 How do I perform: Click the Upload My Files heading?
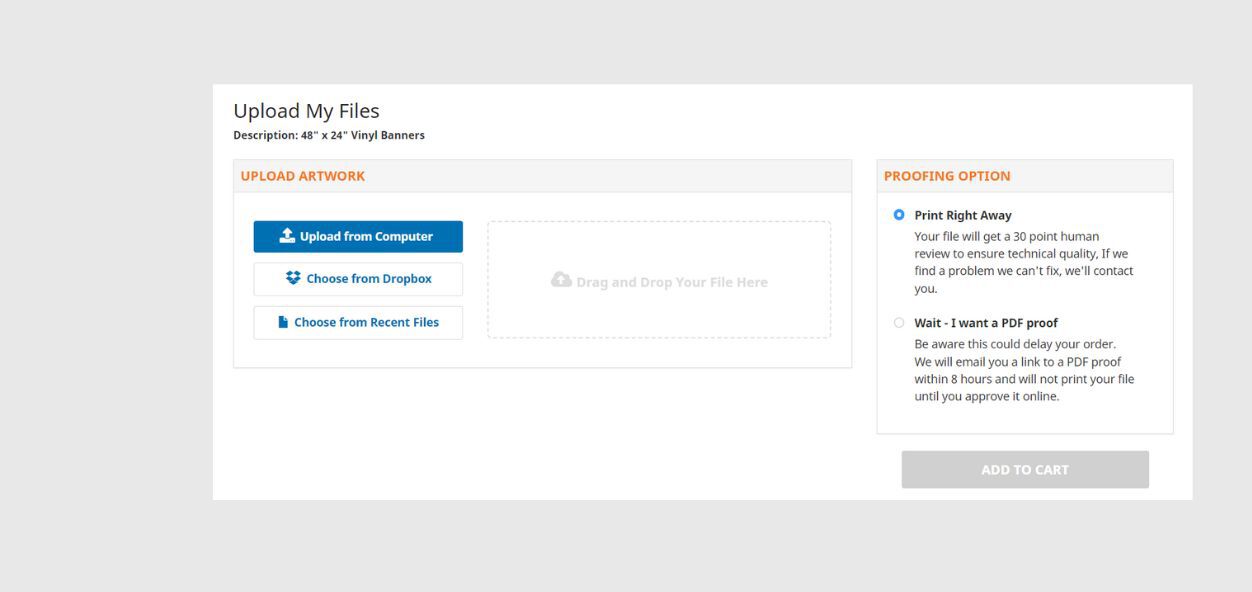tap(306, 111)
